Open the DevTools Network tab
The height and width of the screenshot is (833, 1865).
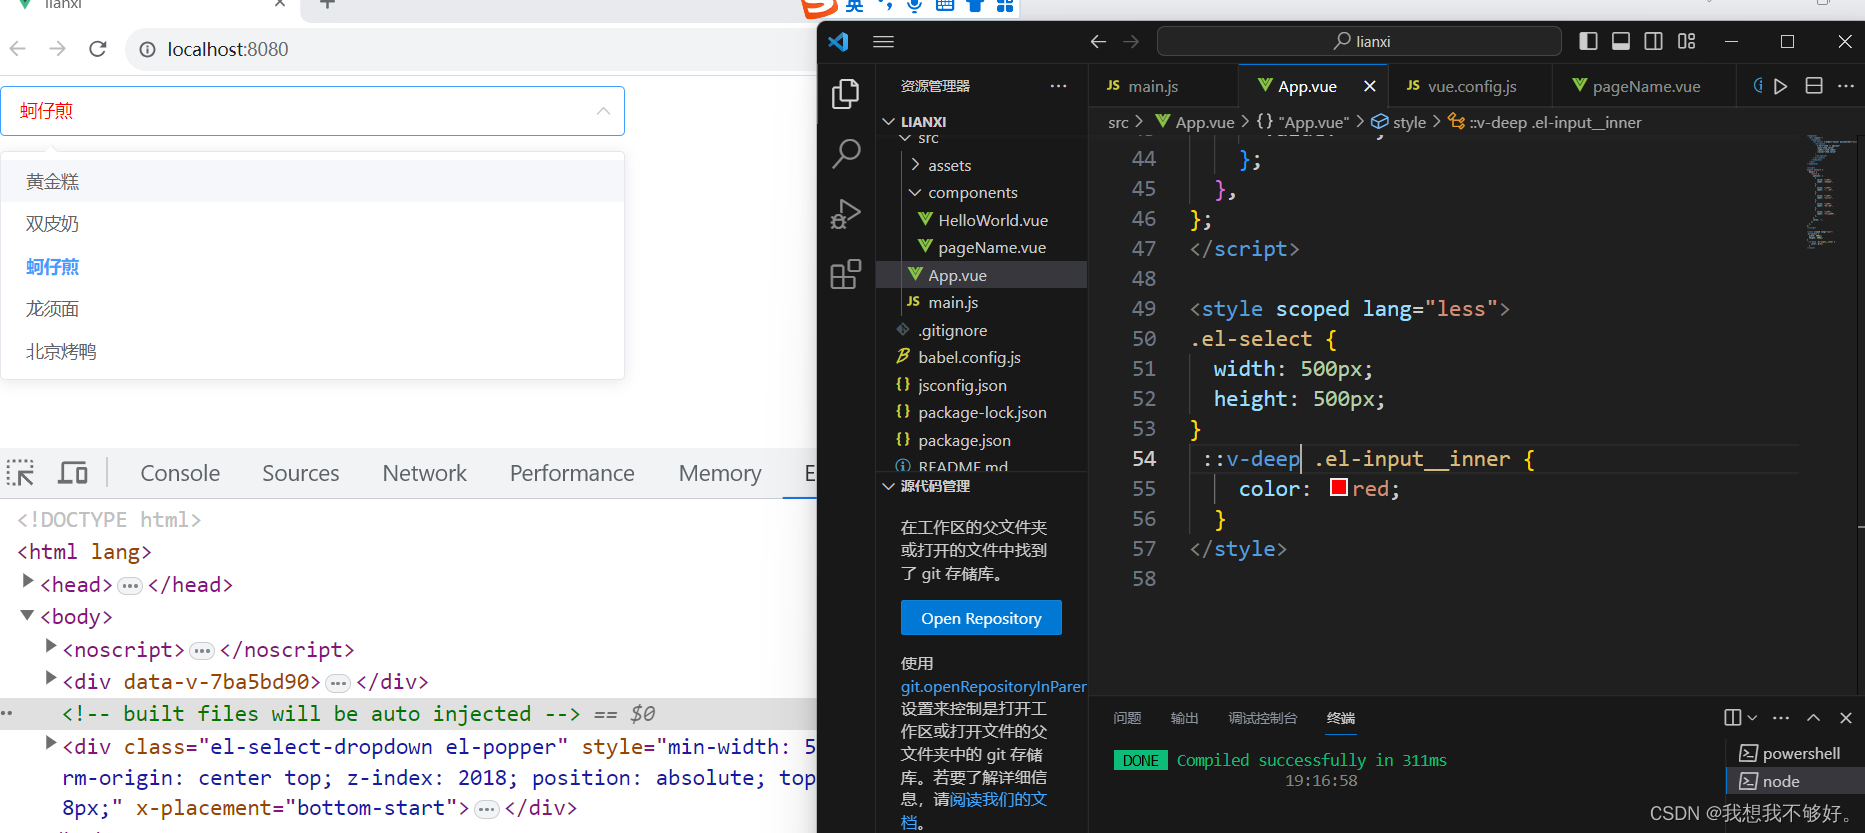click(425, 473)
